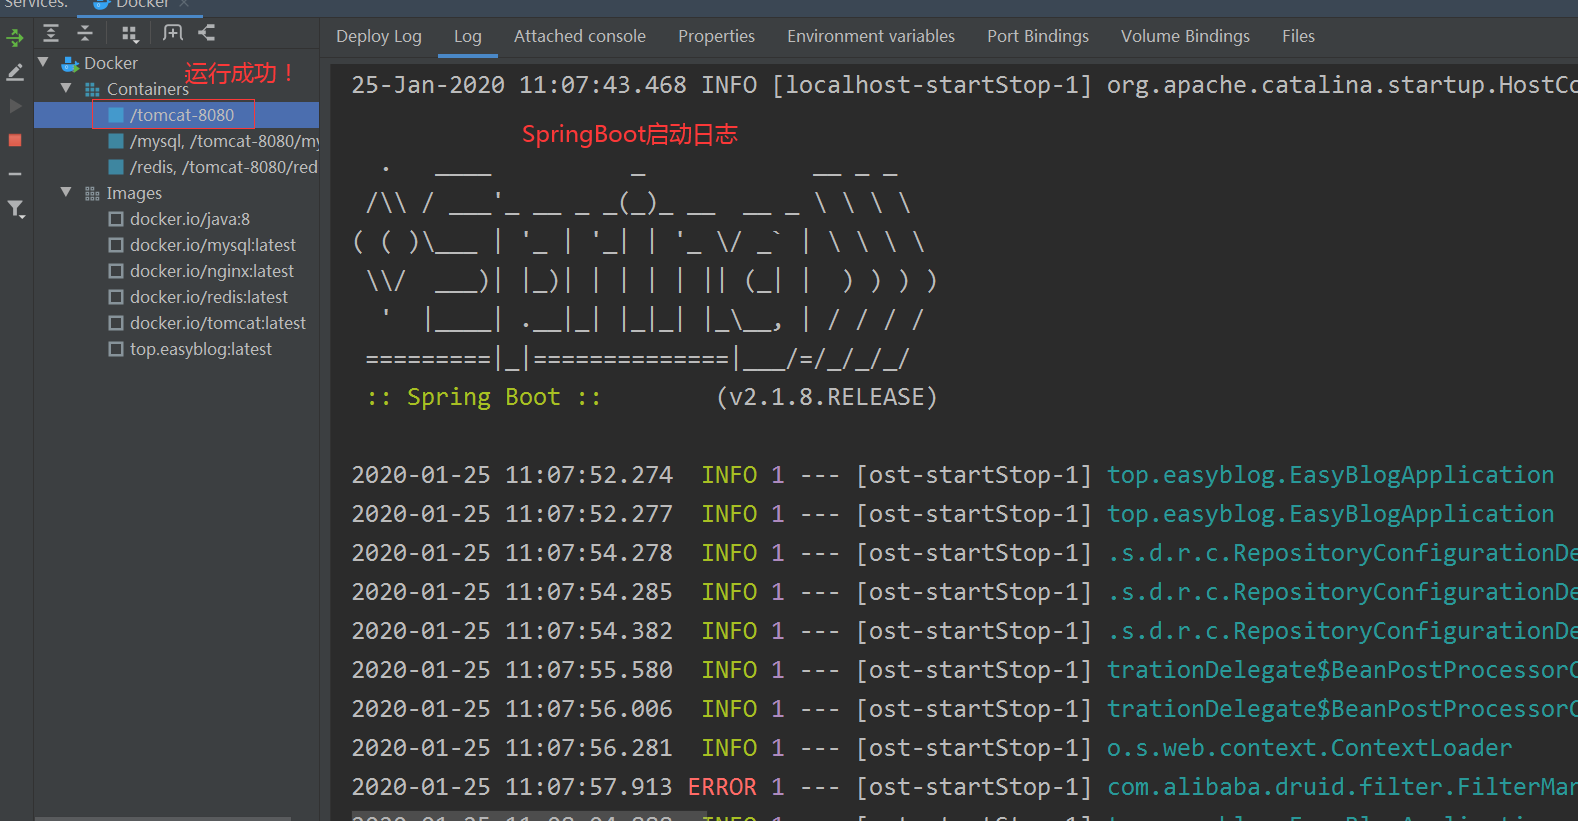Collapse the Docker root node
1578x821 pixels.
43,62
